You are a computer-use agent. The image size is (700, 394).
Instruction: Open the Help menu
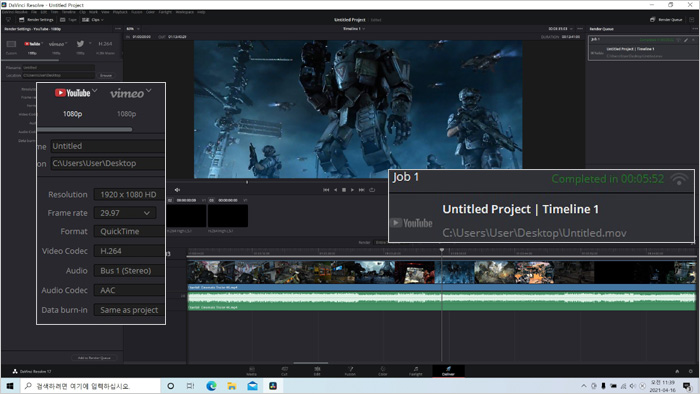click(x=201, y=12)
